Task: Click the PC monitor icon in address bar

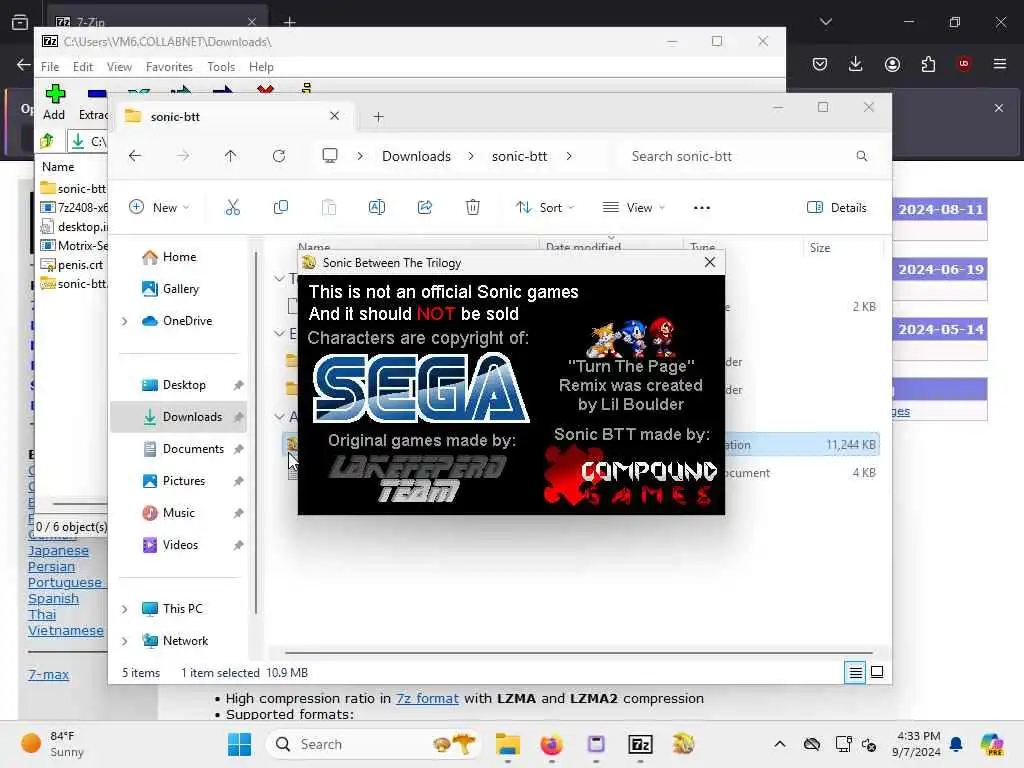Action: coord(330,156)
